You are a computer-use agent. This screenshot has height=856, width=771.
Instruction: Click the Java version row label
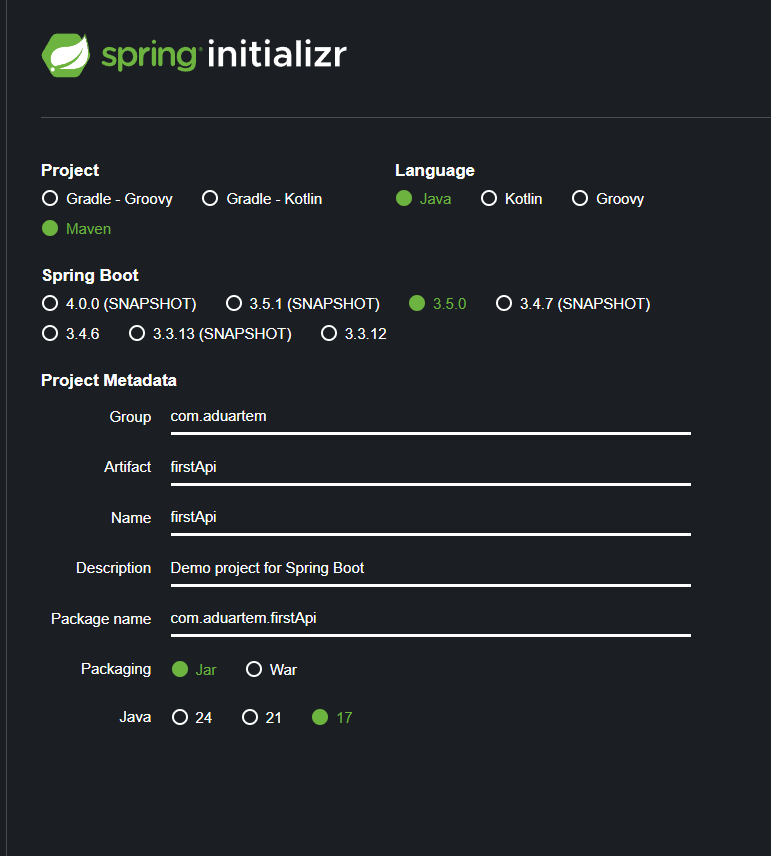tap(135, 717)
